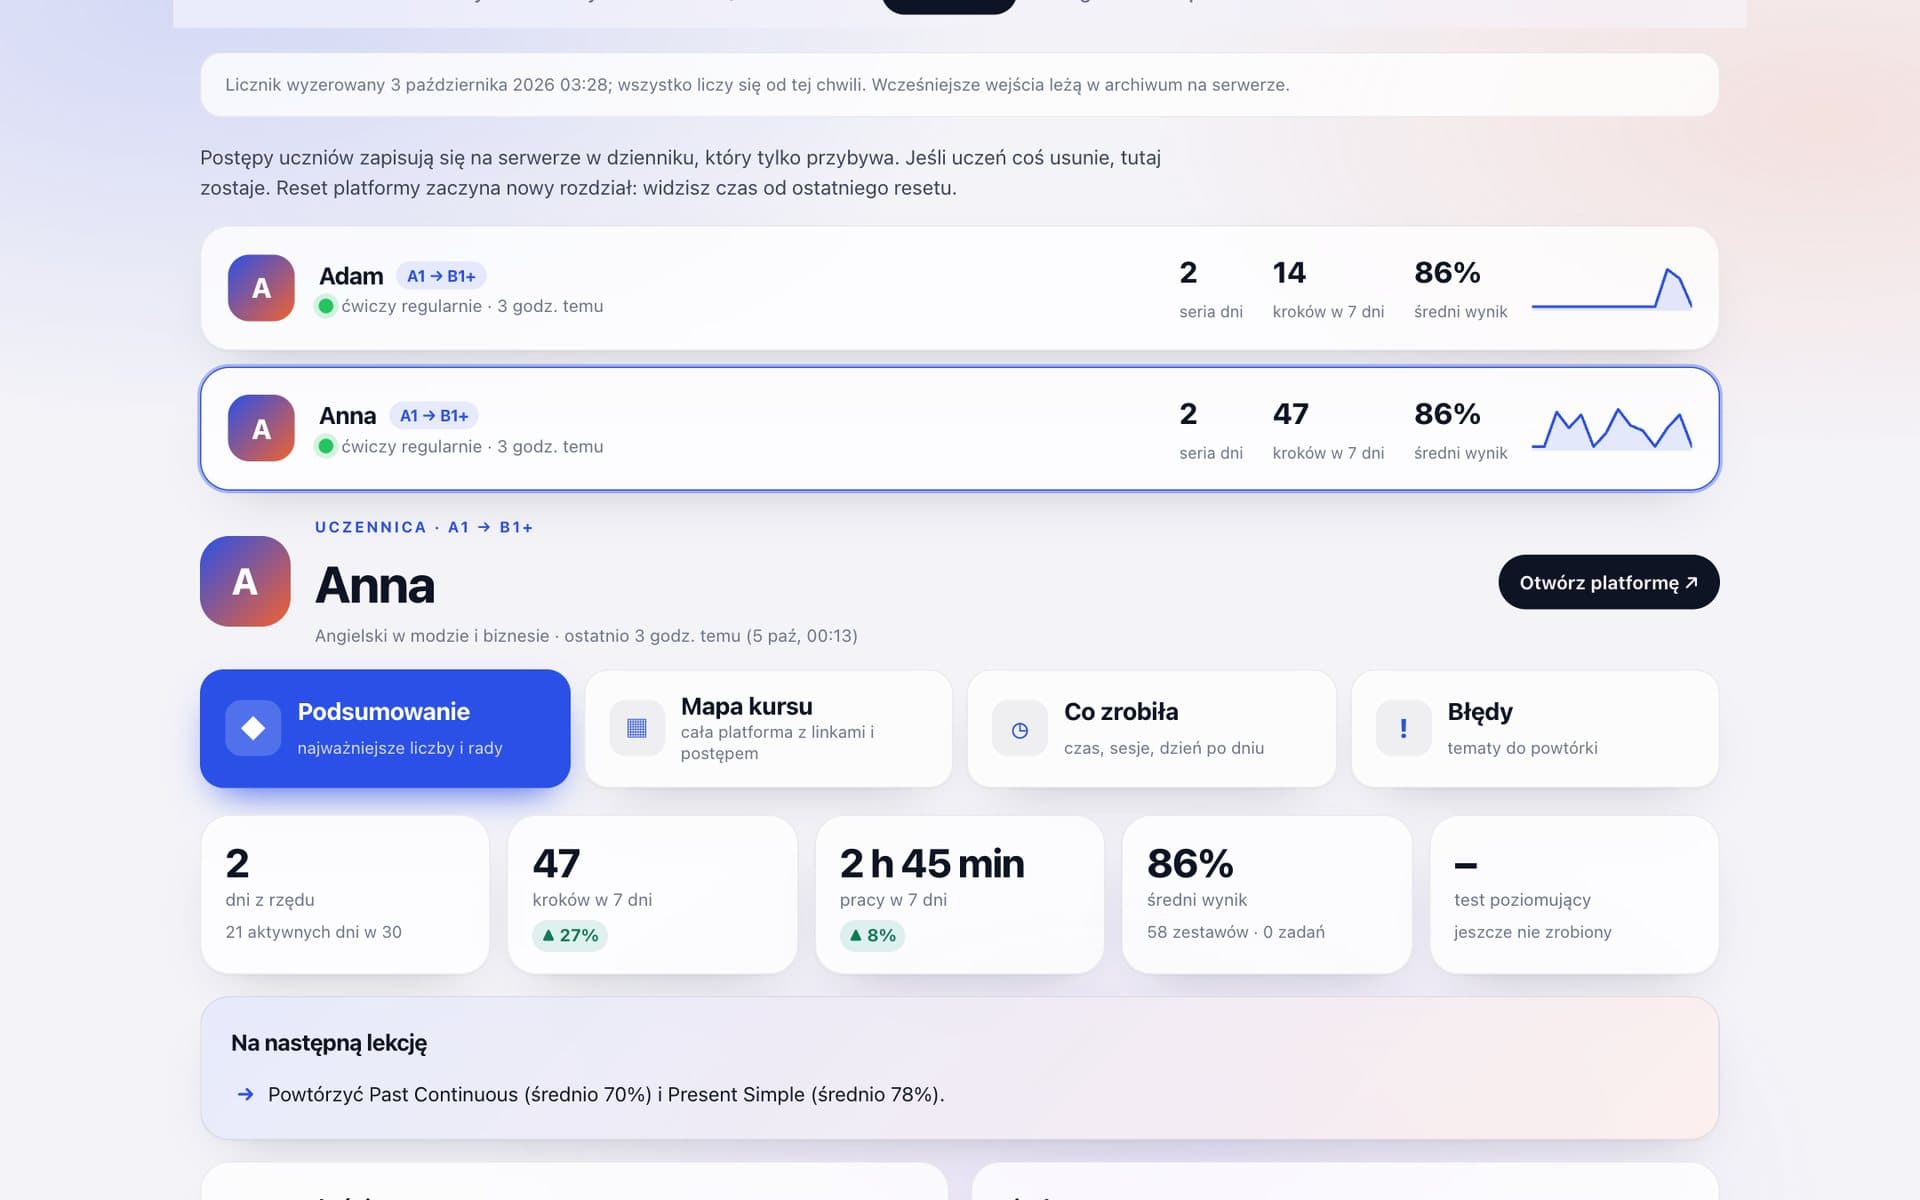Click the test poziomujący stat card
This screenshot has height=1200, width=1920.
point(1574,894)
